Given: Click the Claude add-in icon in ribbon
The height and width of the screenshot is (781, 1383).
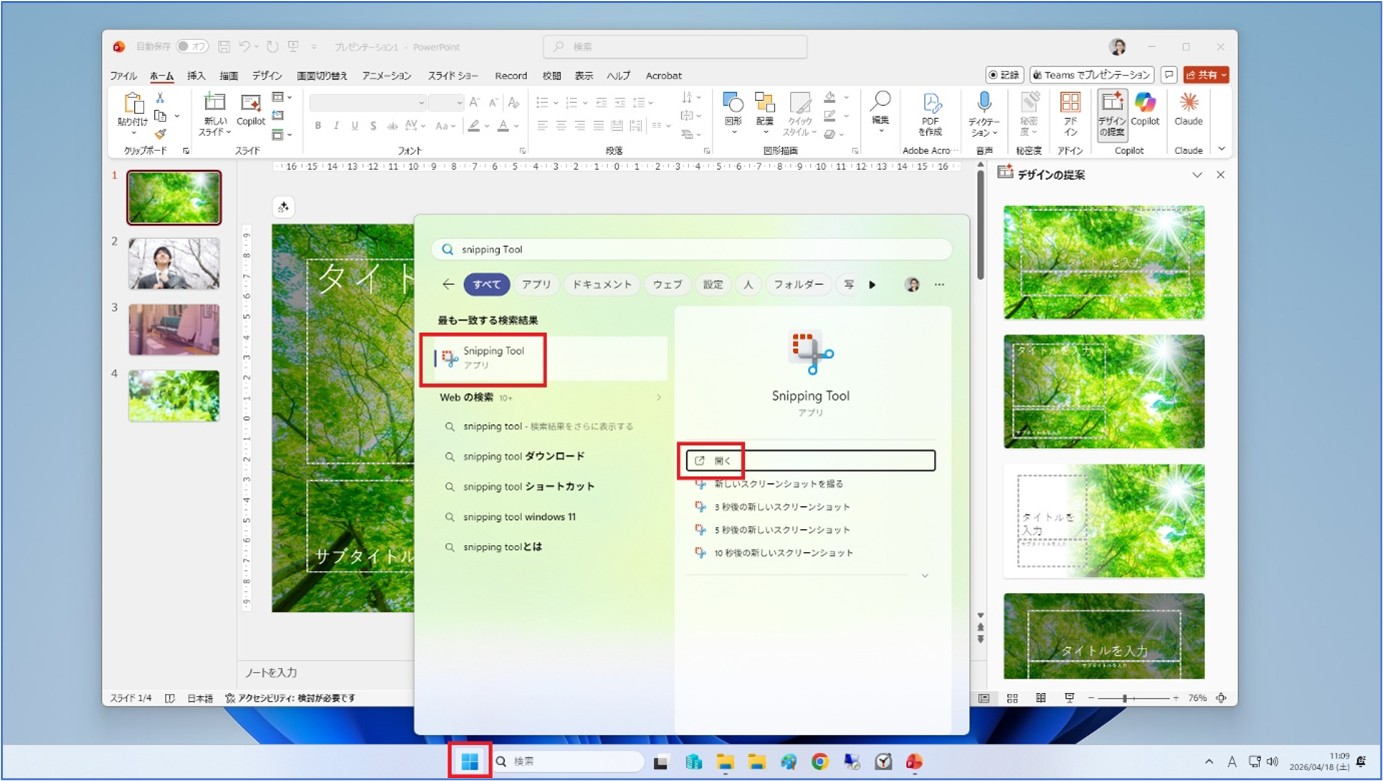Looking at the screenshot, I should pos(1188,109).
